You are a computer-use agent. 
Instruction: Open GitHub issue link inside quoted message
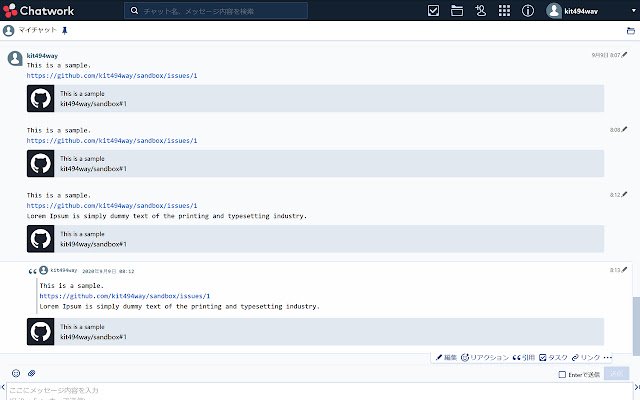[124, 296]
